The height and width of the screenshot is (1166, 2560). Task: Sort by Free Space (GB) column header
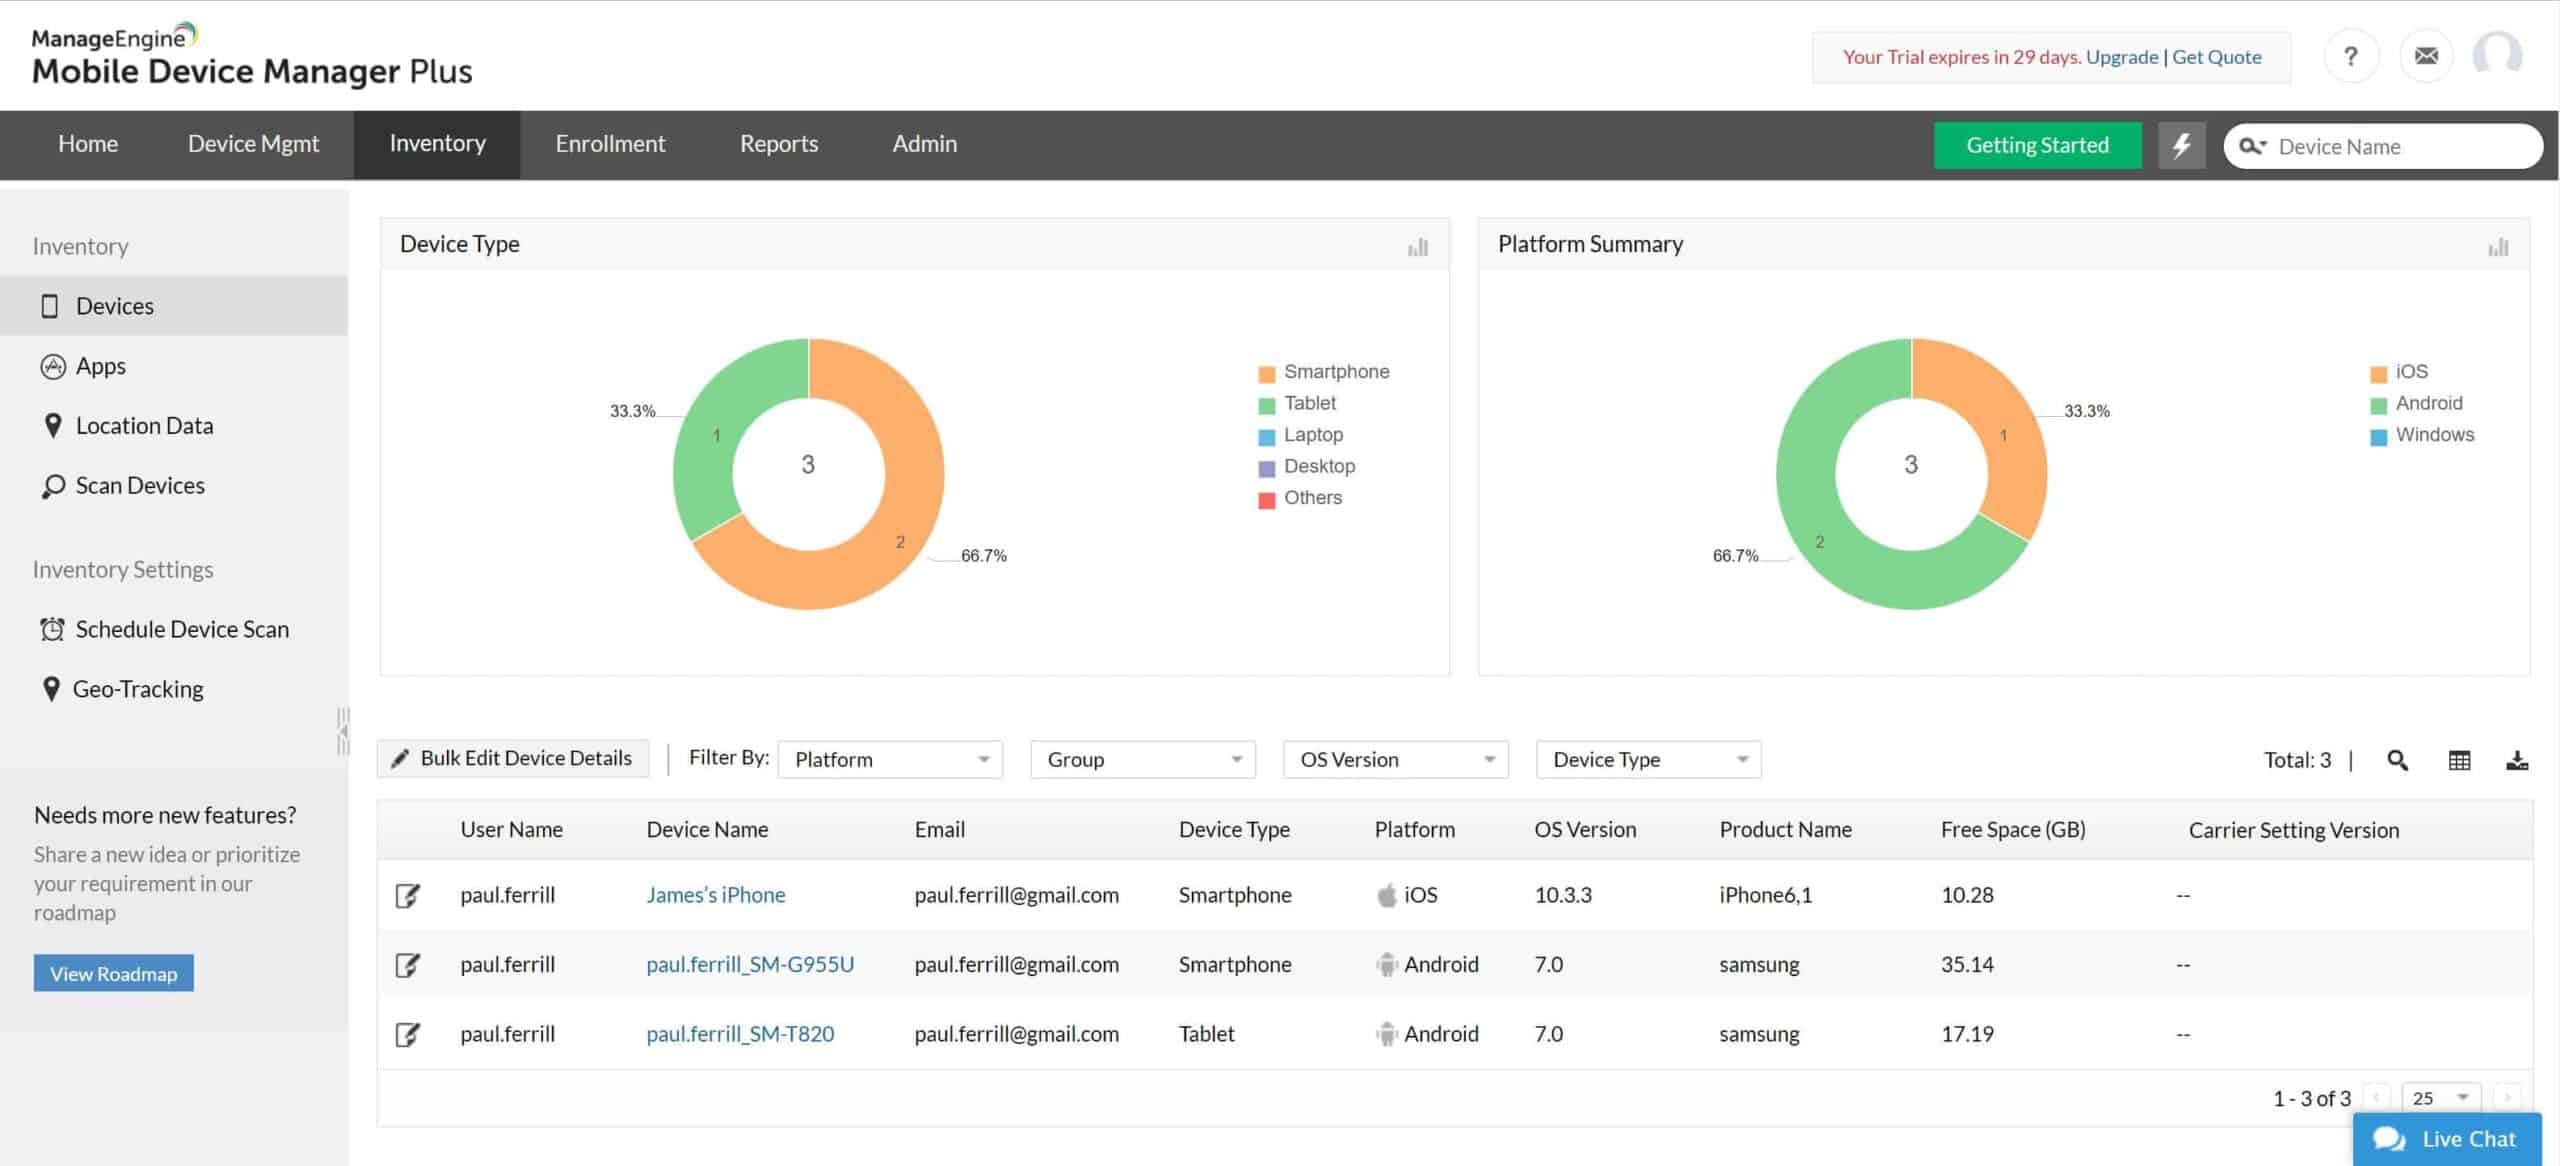[x=2013, y=830]
